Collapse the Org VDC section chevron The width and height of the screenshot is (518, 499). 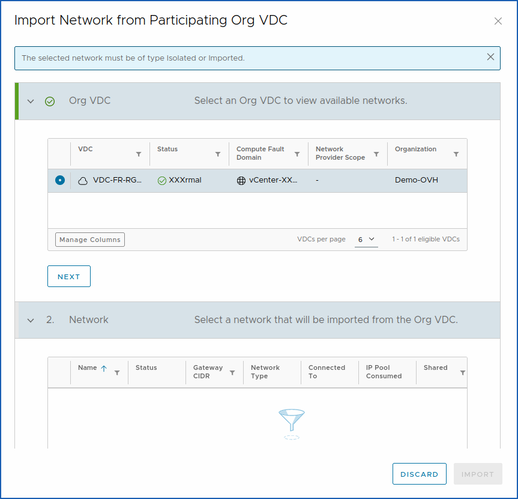pyautogui.click(x=31, y=101)
